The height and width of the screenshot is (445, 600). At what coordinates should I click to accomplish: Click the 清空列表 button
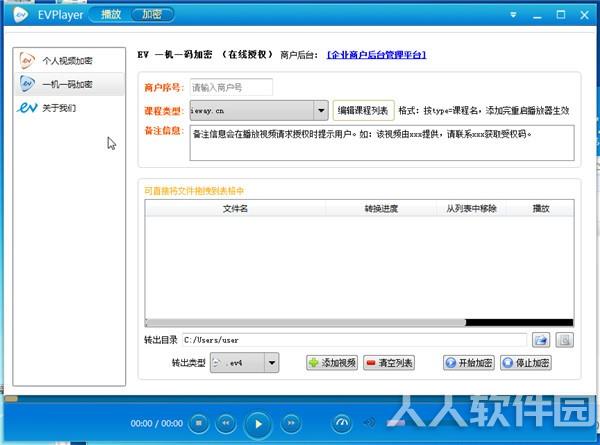point(389,362)
